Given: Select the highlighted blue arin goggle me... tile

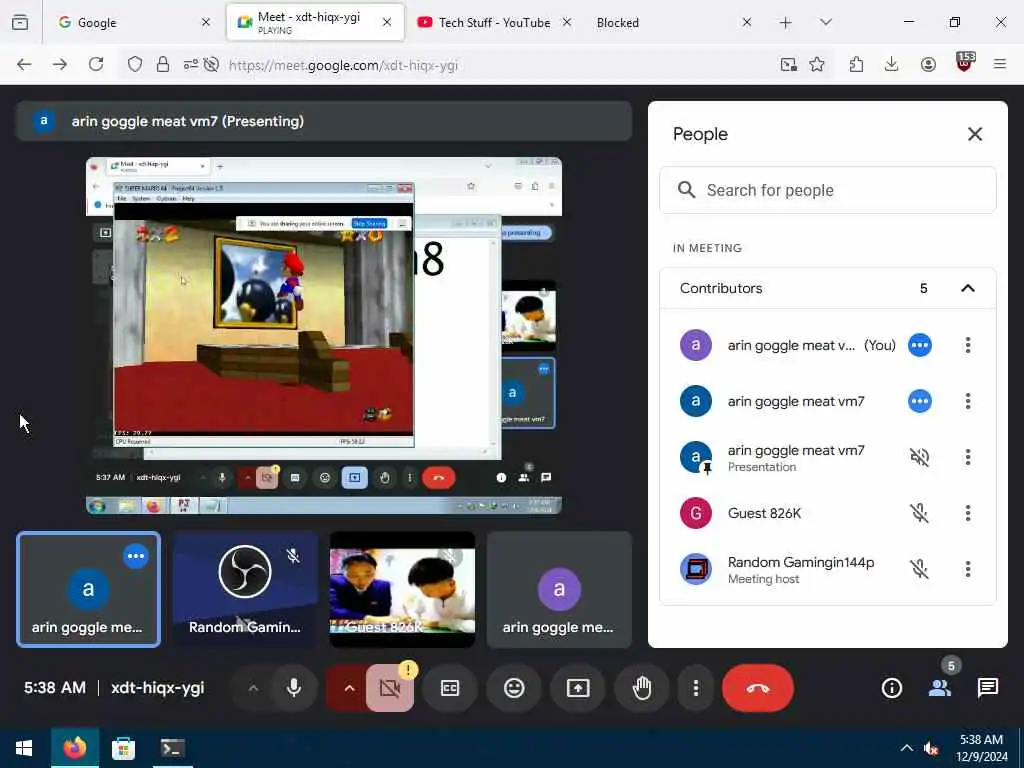Looking at the screenshot, I should tap(88, 590).
